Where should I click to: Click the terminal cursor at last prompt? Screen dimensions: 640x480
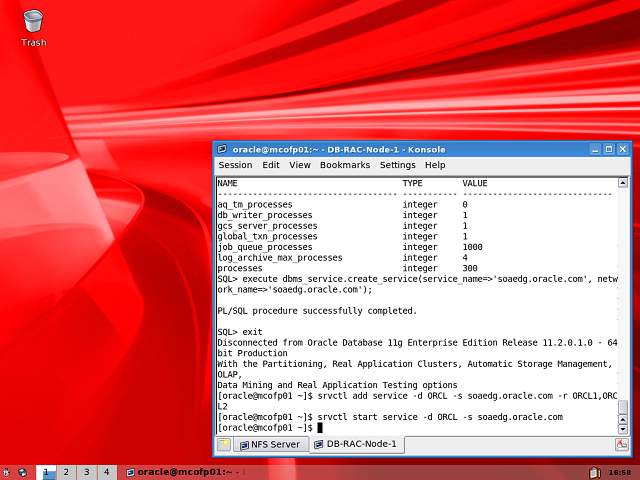point(320,427)
